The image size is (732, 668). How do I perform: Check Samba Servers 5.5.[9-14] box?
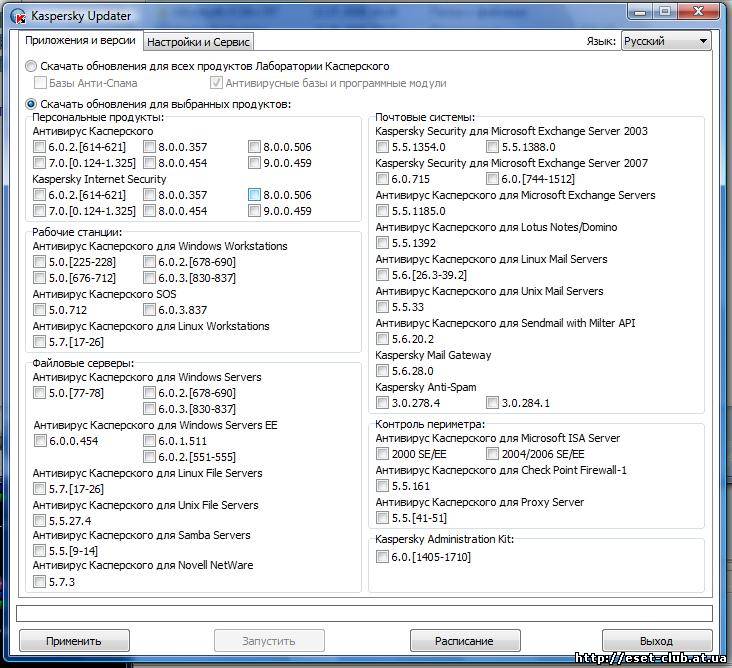click(39, 551)
